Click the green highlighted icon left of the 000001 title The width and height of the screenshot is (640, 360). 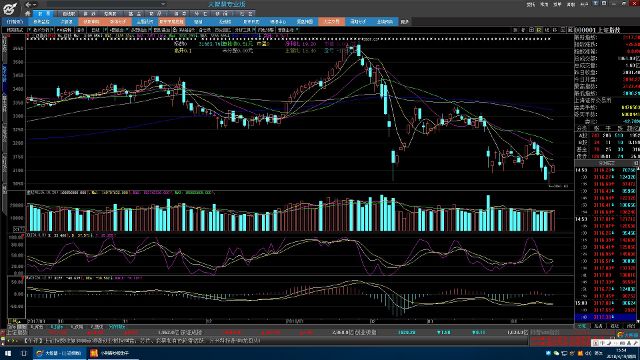coord(539,30)
